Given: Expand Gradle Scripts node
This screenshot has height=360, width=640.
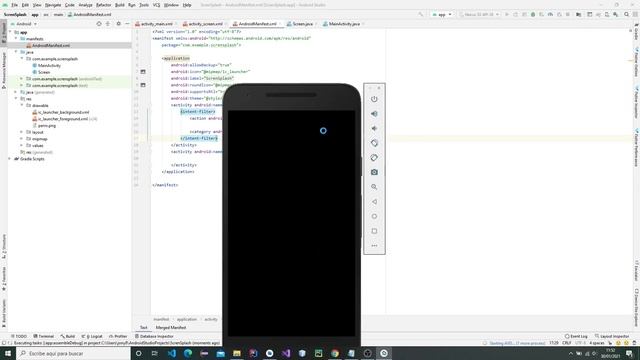Looking at the screenshot, I should [10, 159].
